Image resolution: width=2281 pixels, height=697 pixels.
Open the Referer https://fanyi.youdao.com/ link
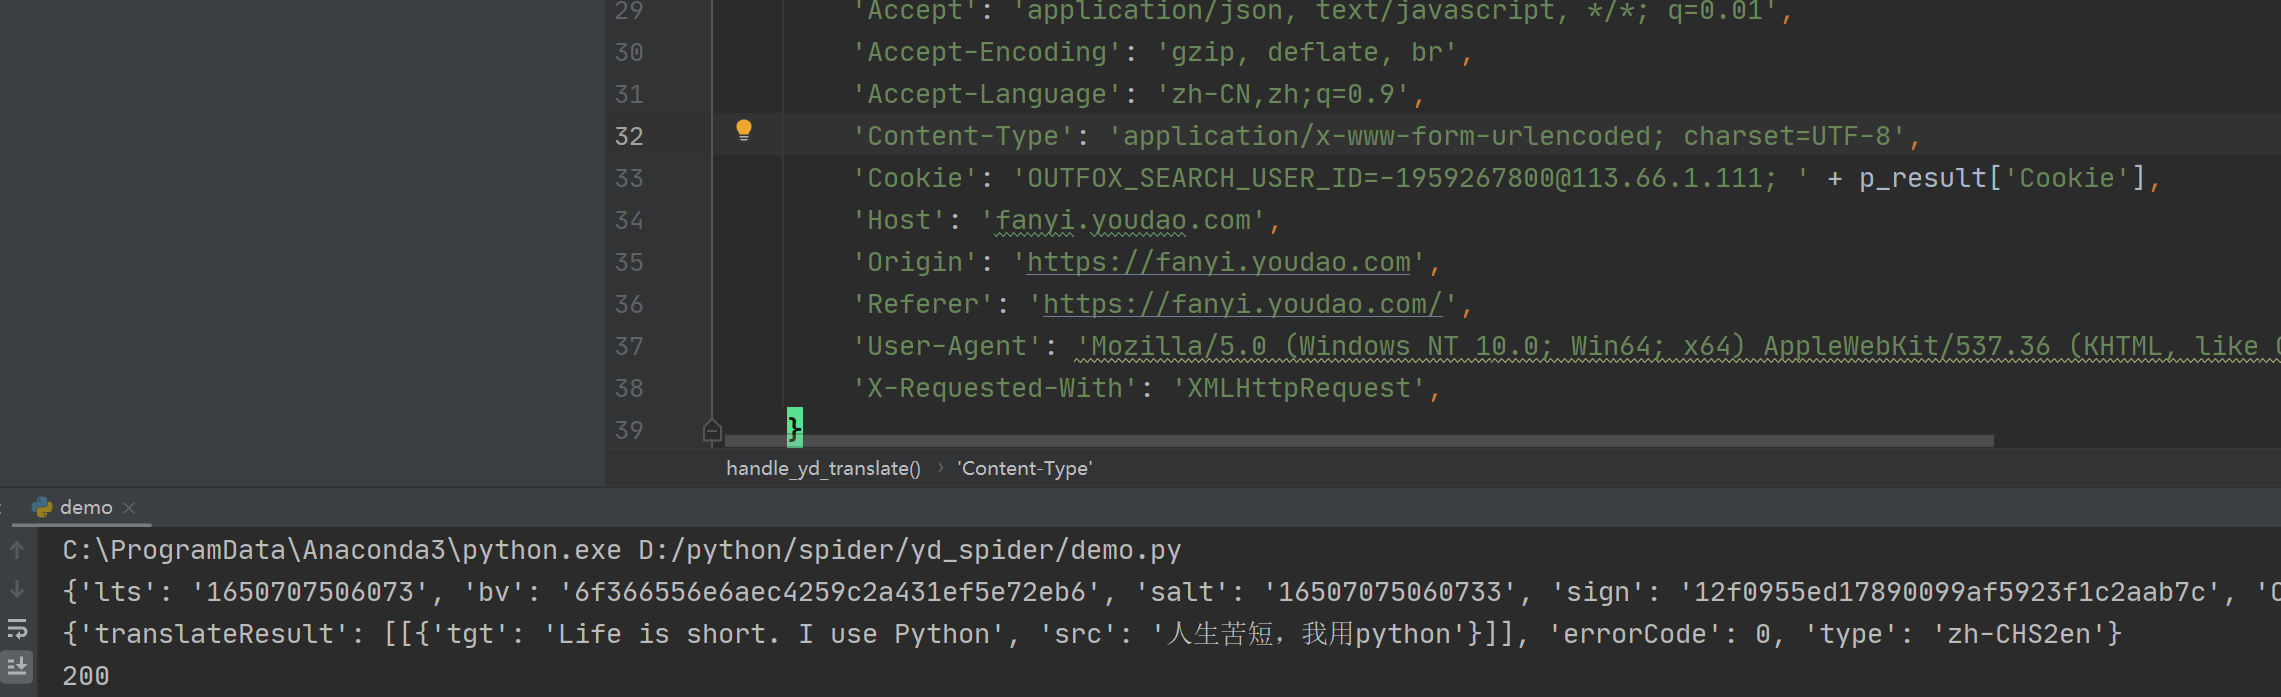(1243, 304)
